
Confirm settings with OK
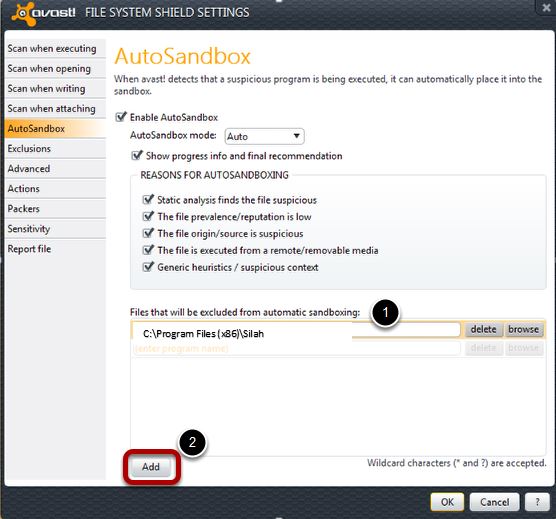(x=447, y=502)
